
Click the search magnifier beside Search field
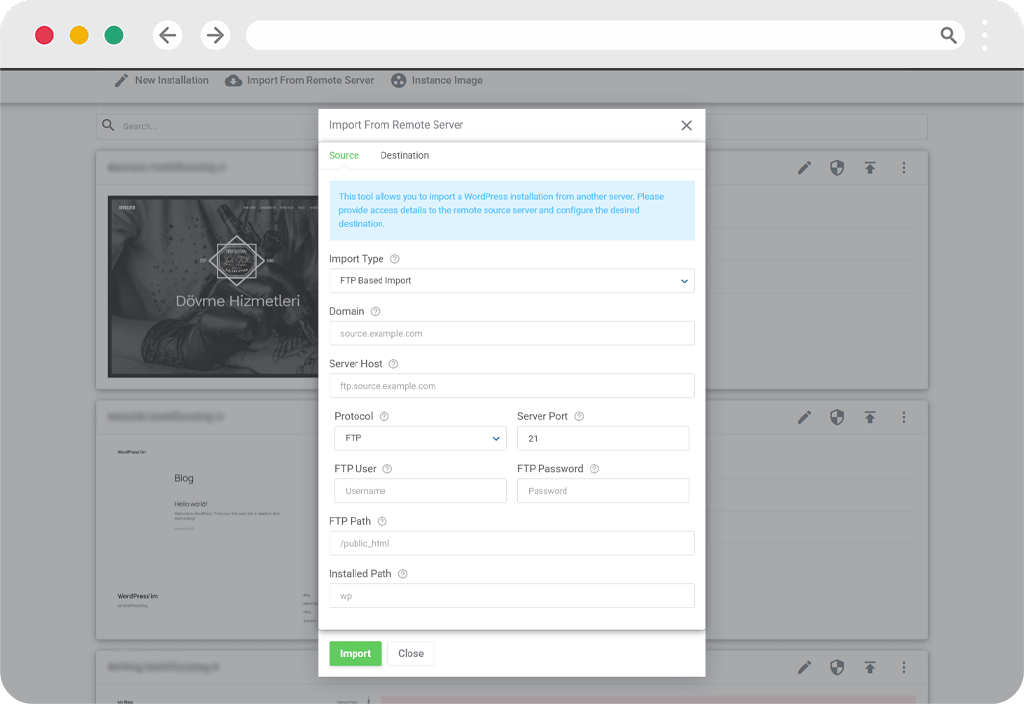click(x=108, y=125)
